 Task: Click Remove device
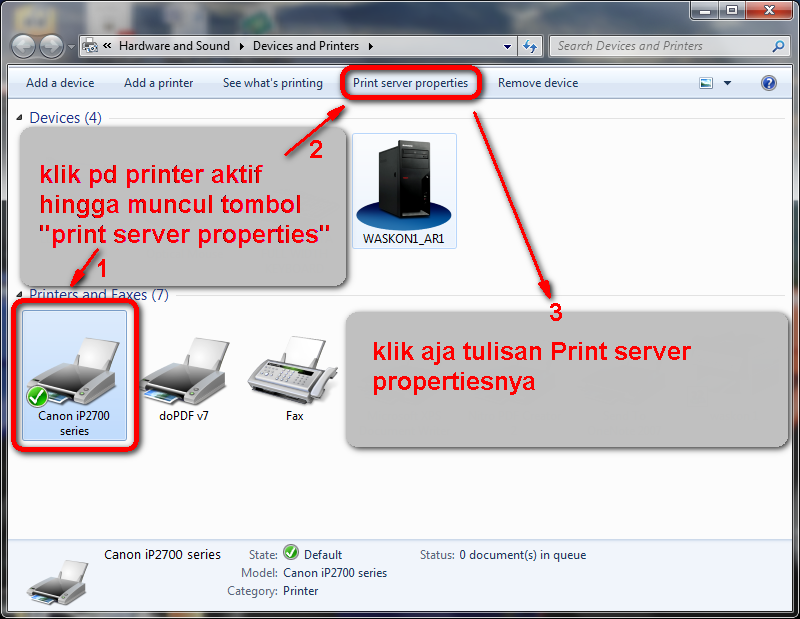click(x=538, y=83)
